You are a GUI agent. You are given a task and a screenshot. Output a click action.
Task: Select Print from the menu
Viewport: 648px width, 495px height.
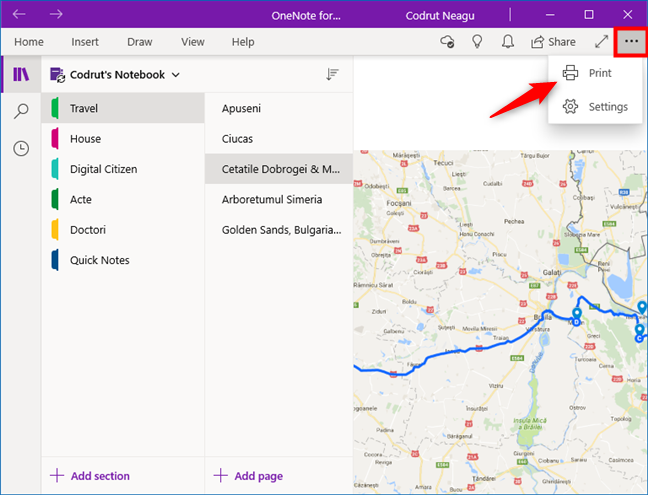click(x=599, y=73)
